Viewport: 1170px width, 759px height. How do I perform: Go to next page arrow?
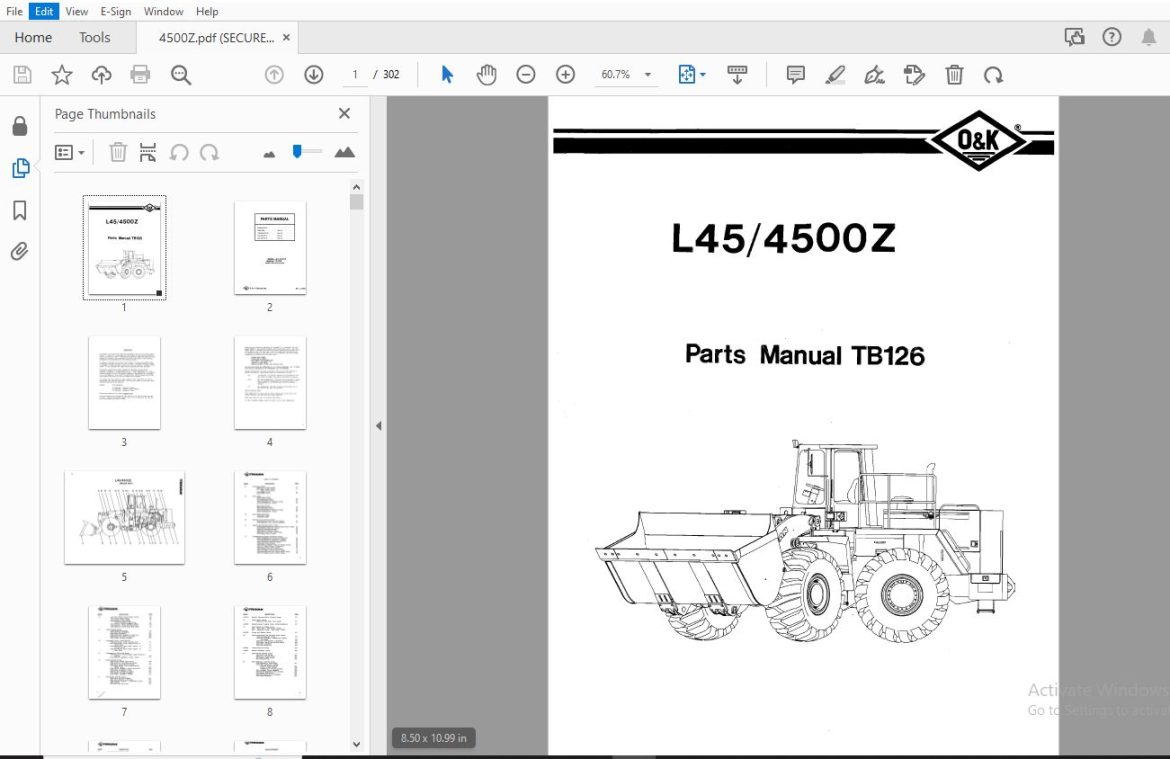(314, 75)
